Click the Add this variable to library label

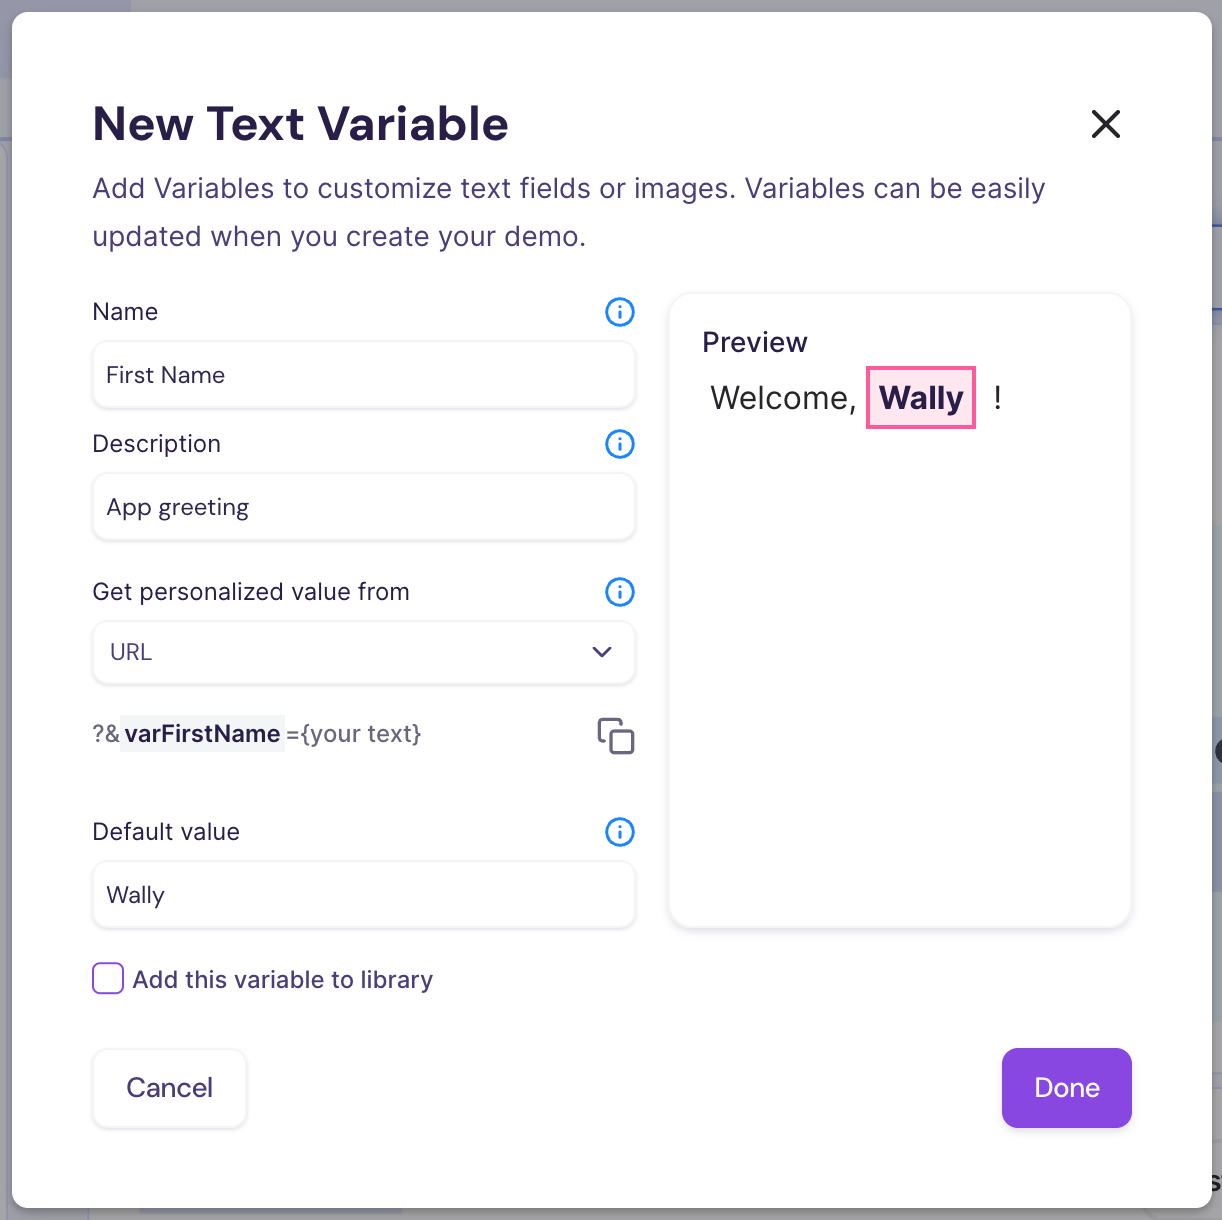(283, 980)
